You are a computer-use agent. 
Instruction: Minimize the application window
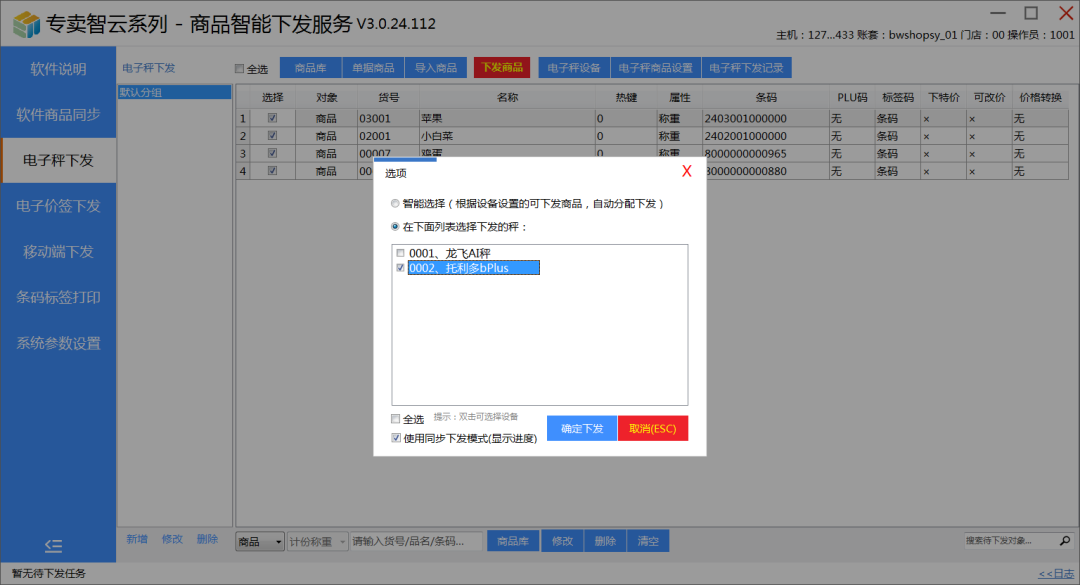997,13
